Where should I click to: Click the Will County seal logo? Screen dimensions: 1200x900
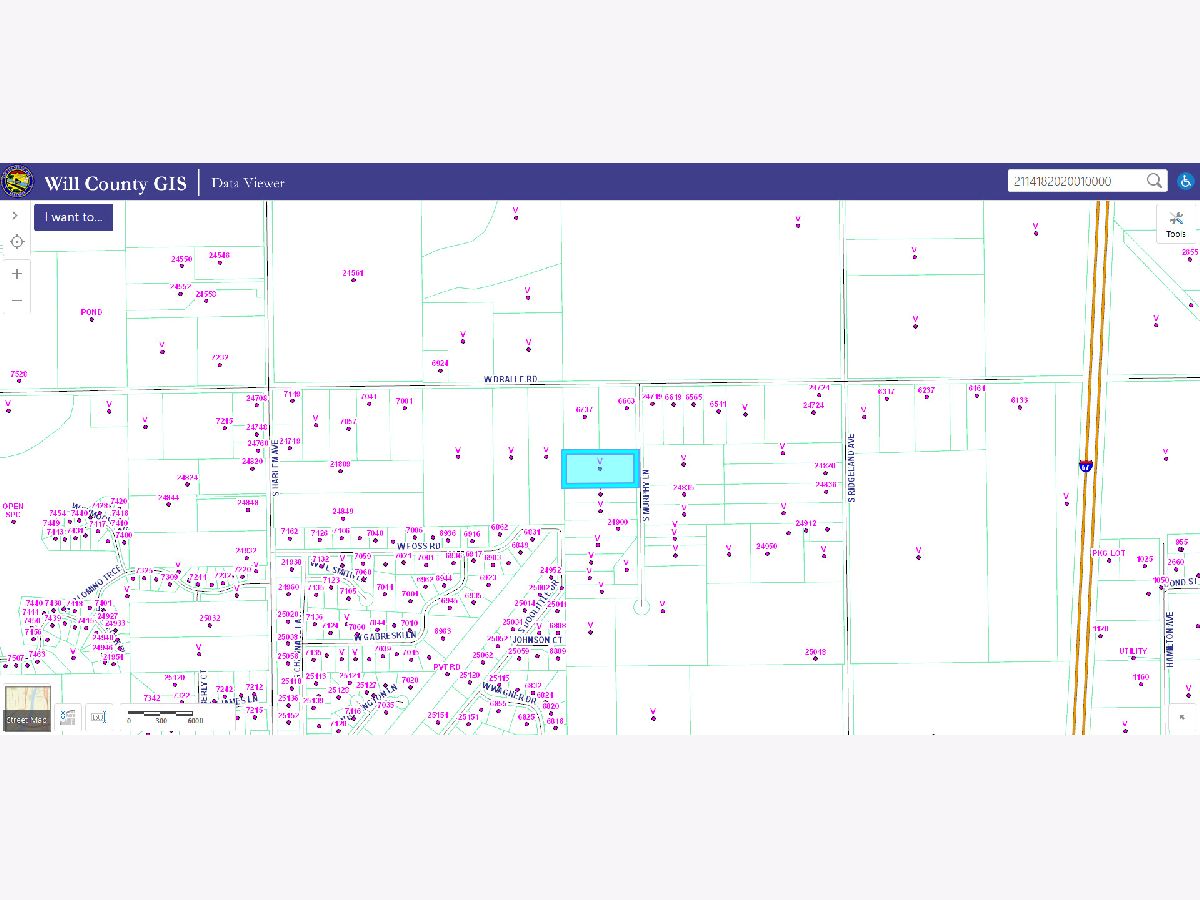[17, 182]
